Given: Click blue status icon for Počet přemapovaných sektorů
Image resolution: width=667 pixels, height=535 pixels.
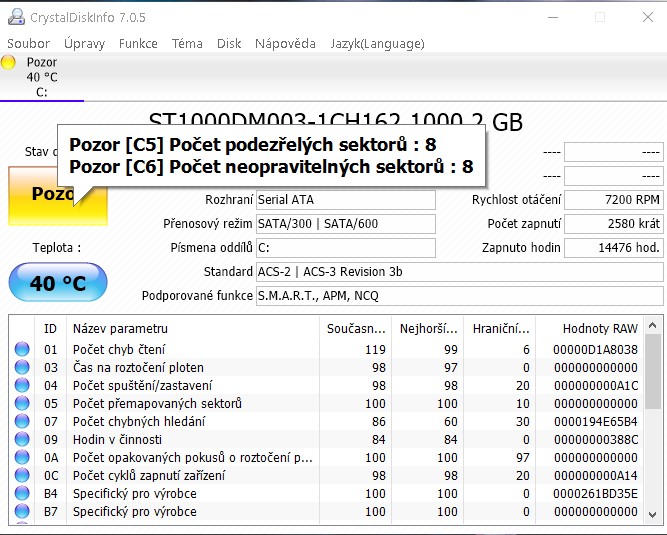Looking at the screenshot, I should pos(22,404).
